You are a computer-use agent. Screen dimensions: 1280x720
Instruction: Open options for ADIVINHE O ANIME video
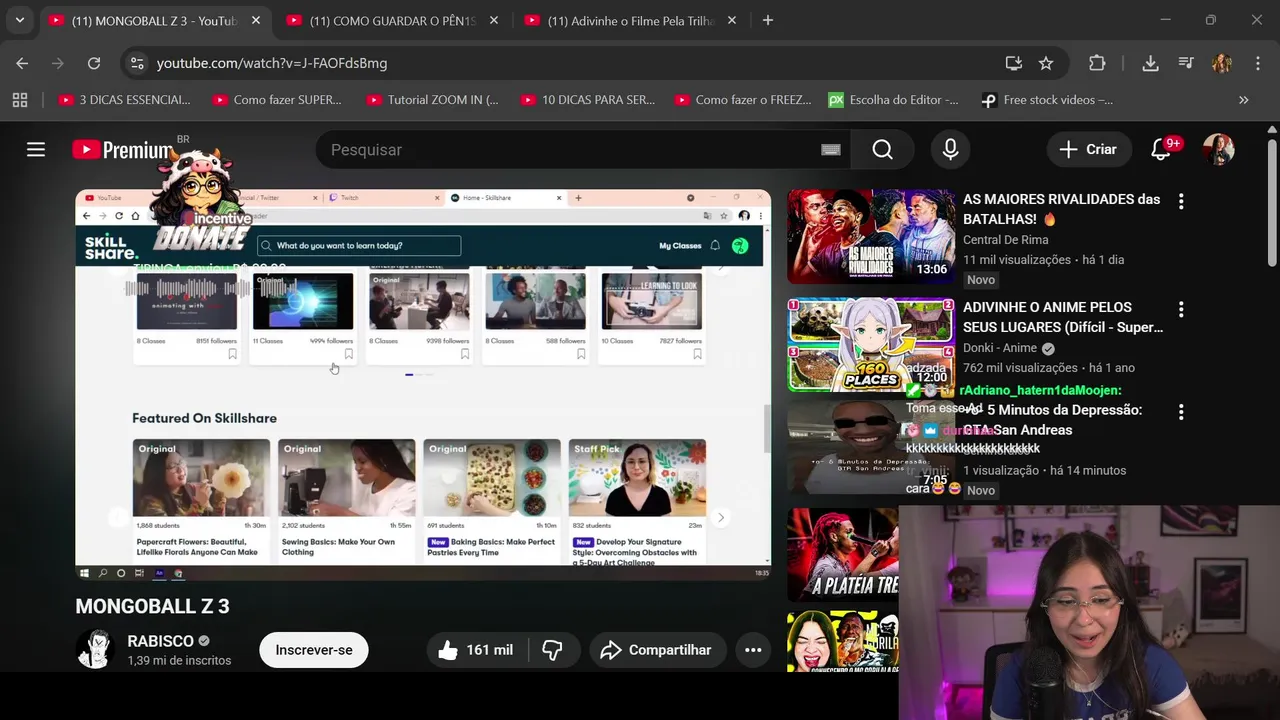pyautogui.click(x=1181, y=309)
